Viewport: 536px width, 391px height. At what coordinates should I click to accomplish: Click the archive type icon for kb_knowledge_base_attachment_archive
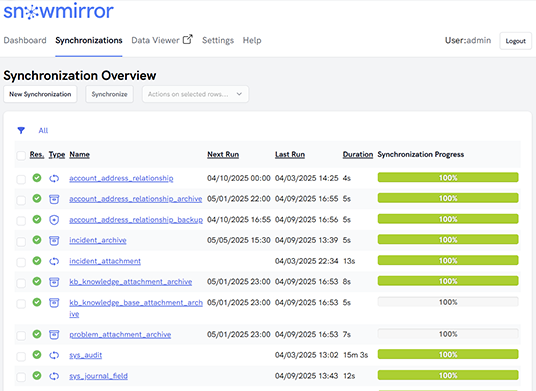[54, 303]
